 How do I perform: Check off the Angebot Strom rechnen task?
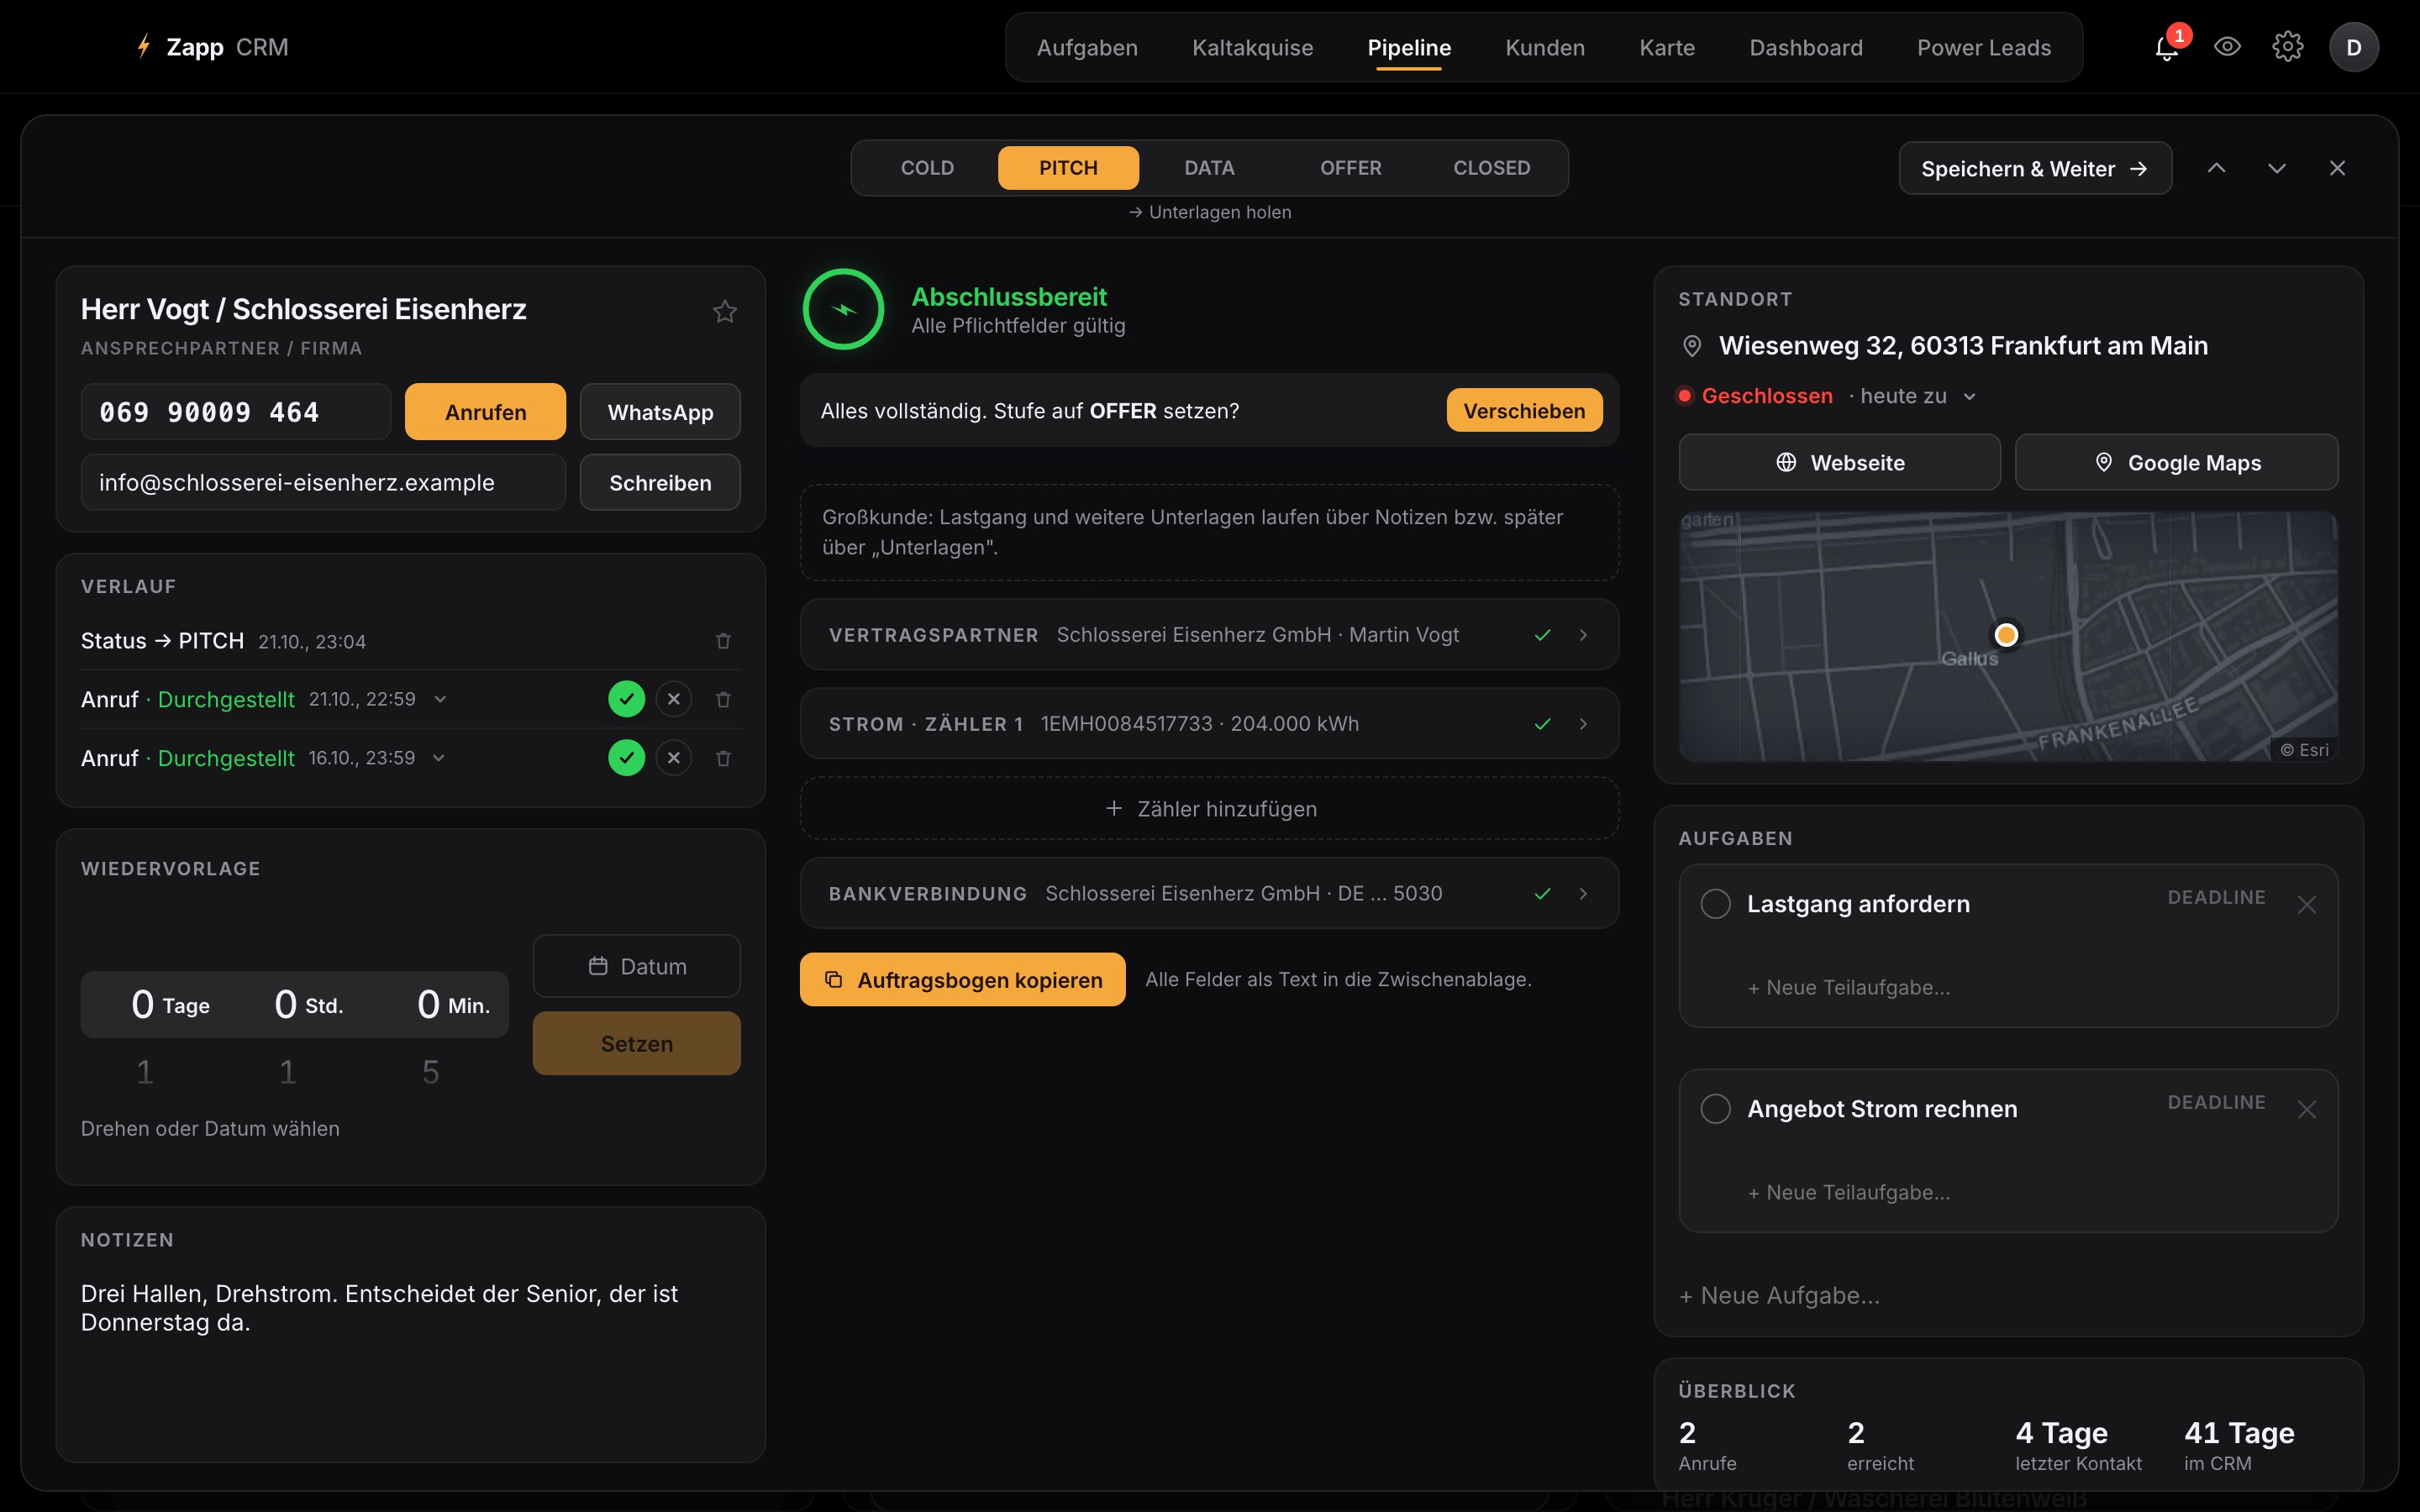click(x=1716, y=1109)
